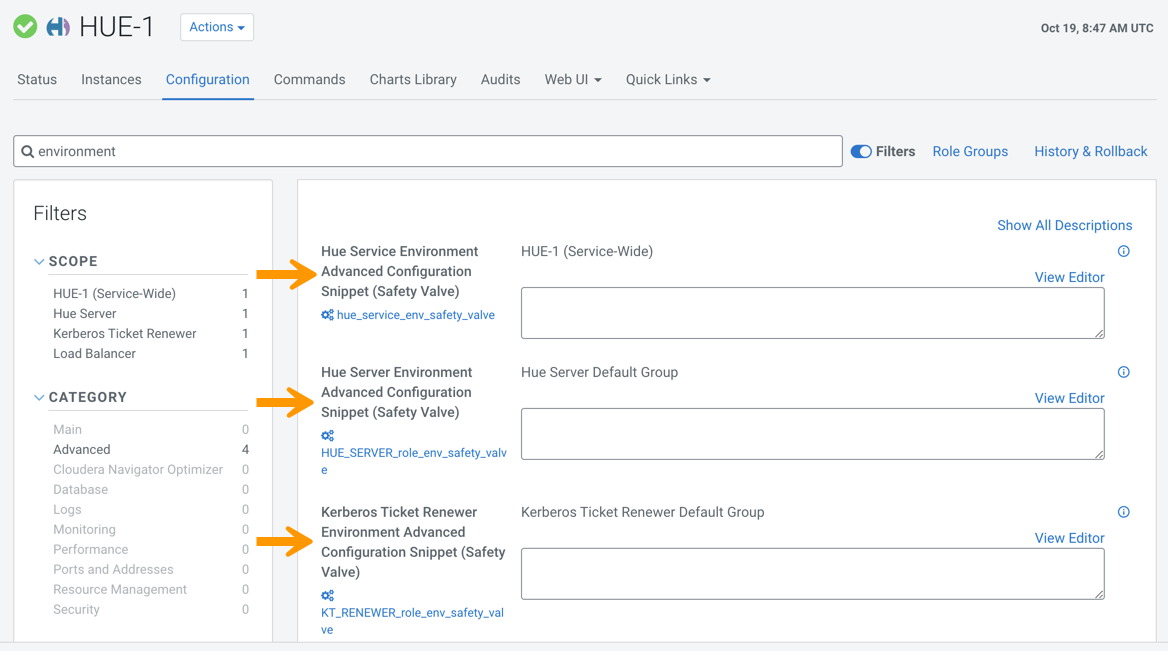Collapse the CATEGORY filter section

(x=39, y=398)
